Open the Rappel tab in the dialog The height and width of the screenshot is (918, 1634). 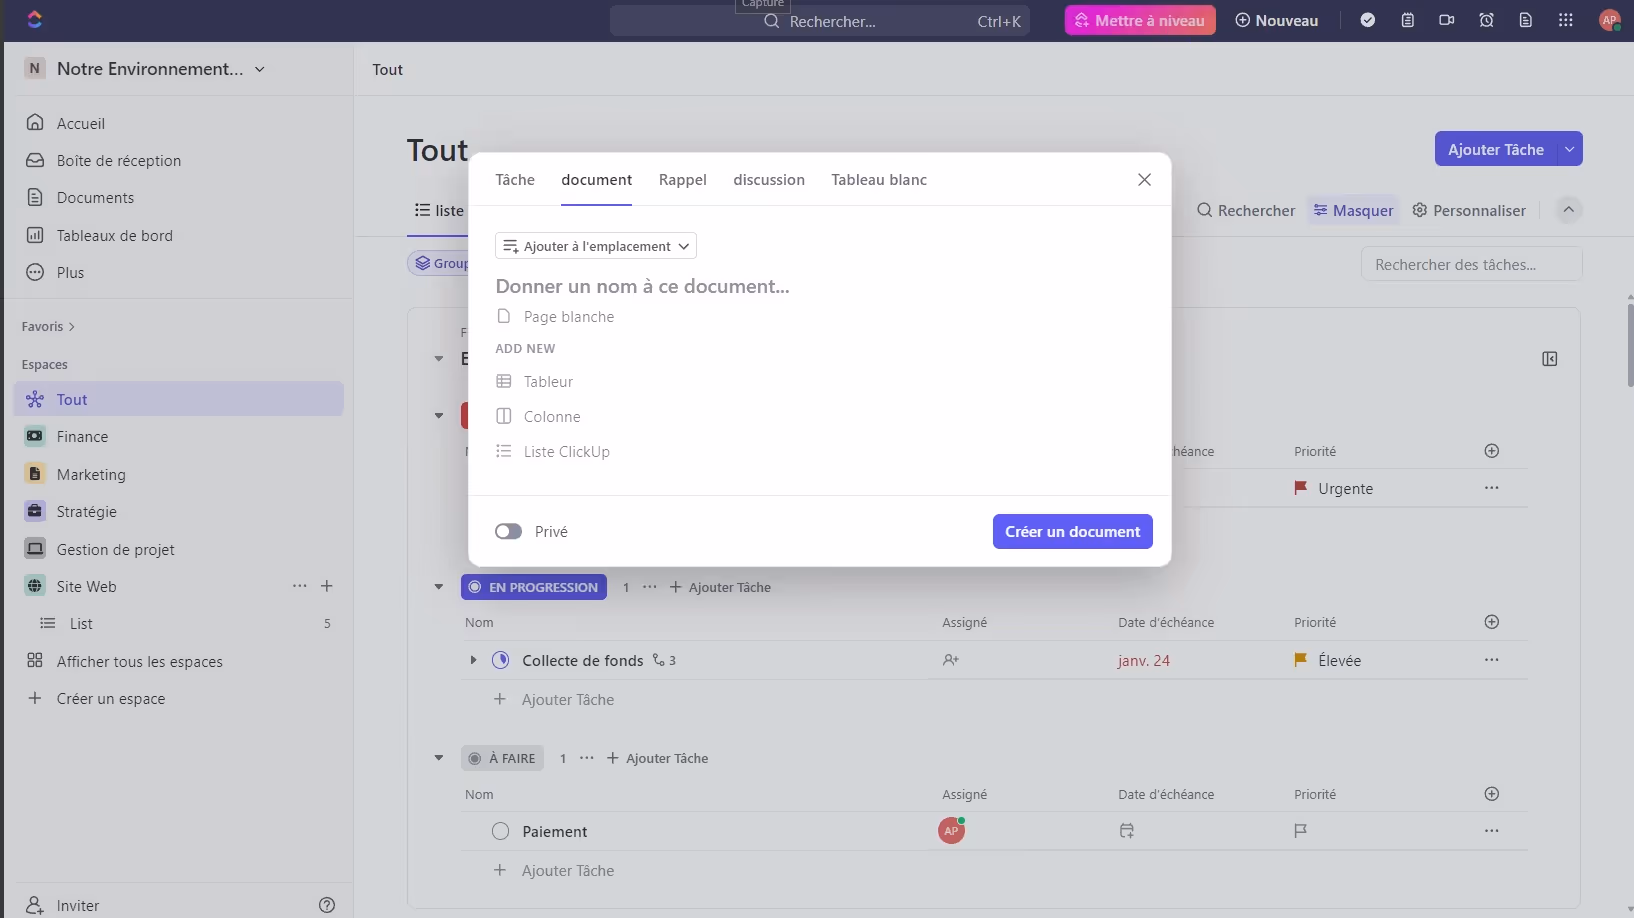[x=683, y=180]
